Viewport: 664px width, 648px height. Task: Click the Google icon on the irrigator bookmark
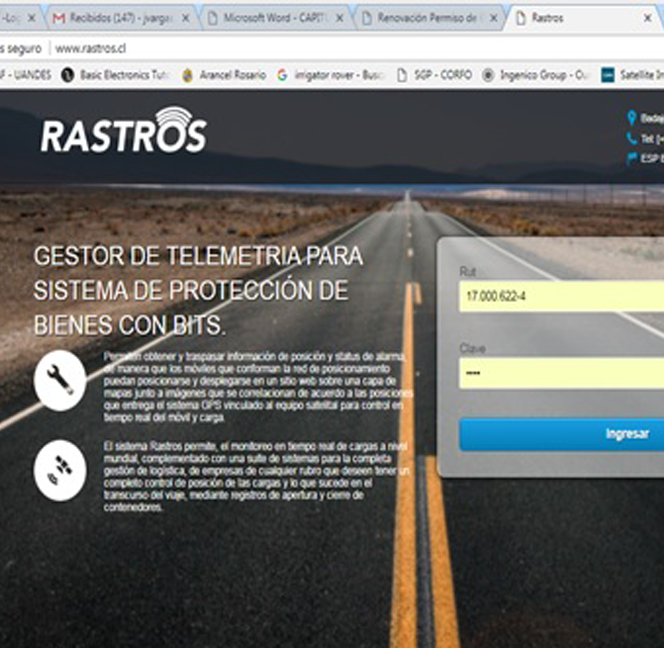pos(282,75)
